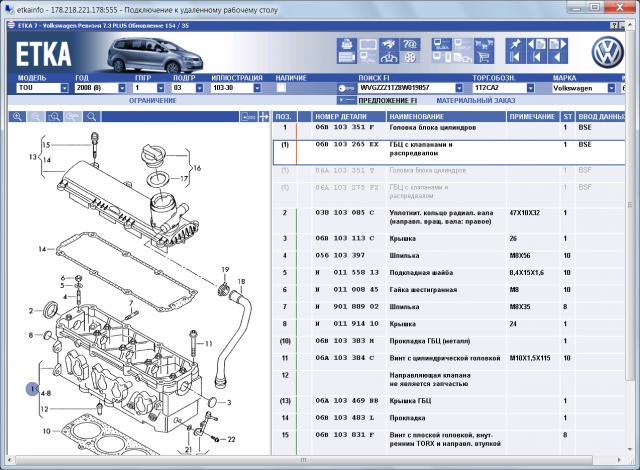Zoom in on the illustration with plus magnifier
640x470 pixels.
(17, 117)
